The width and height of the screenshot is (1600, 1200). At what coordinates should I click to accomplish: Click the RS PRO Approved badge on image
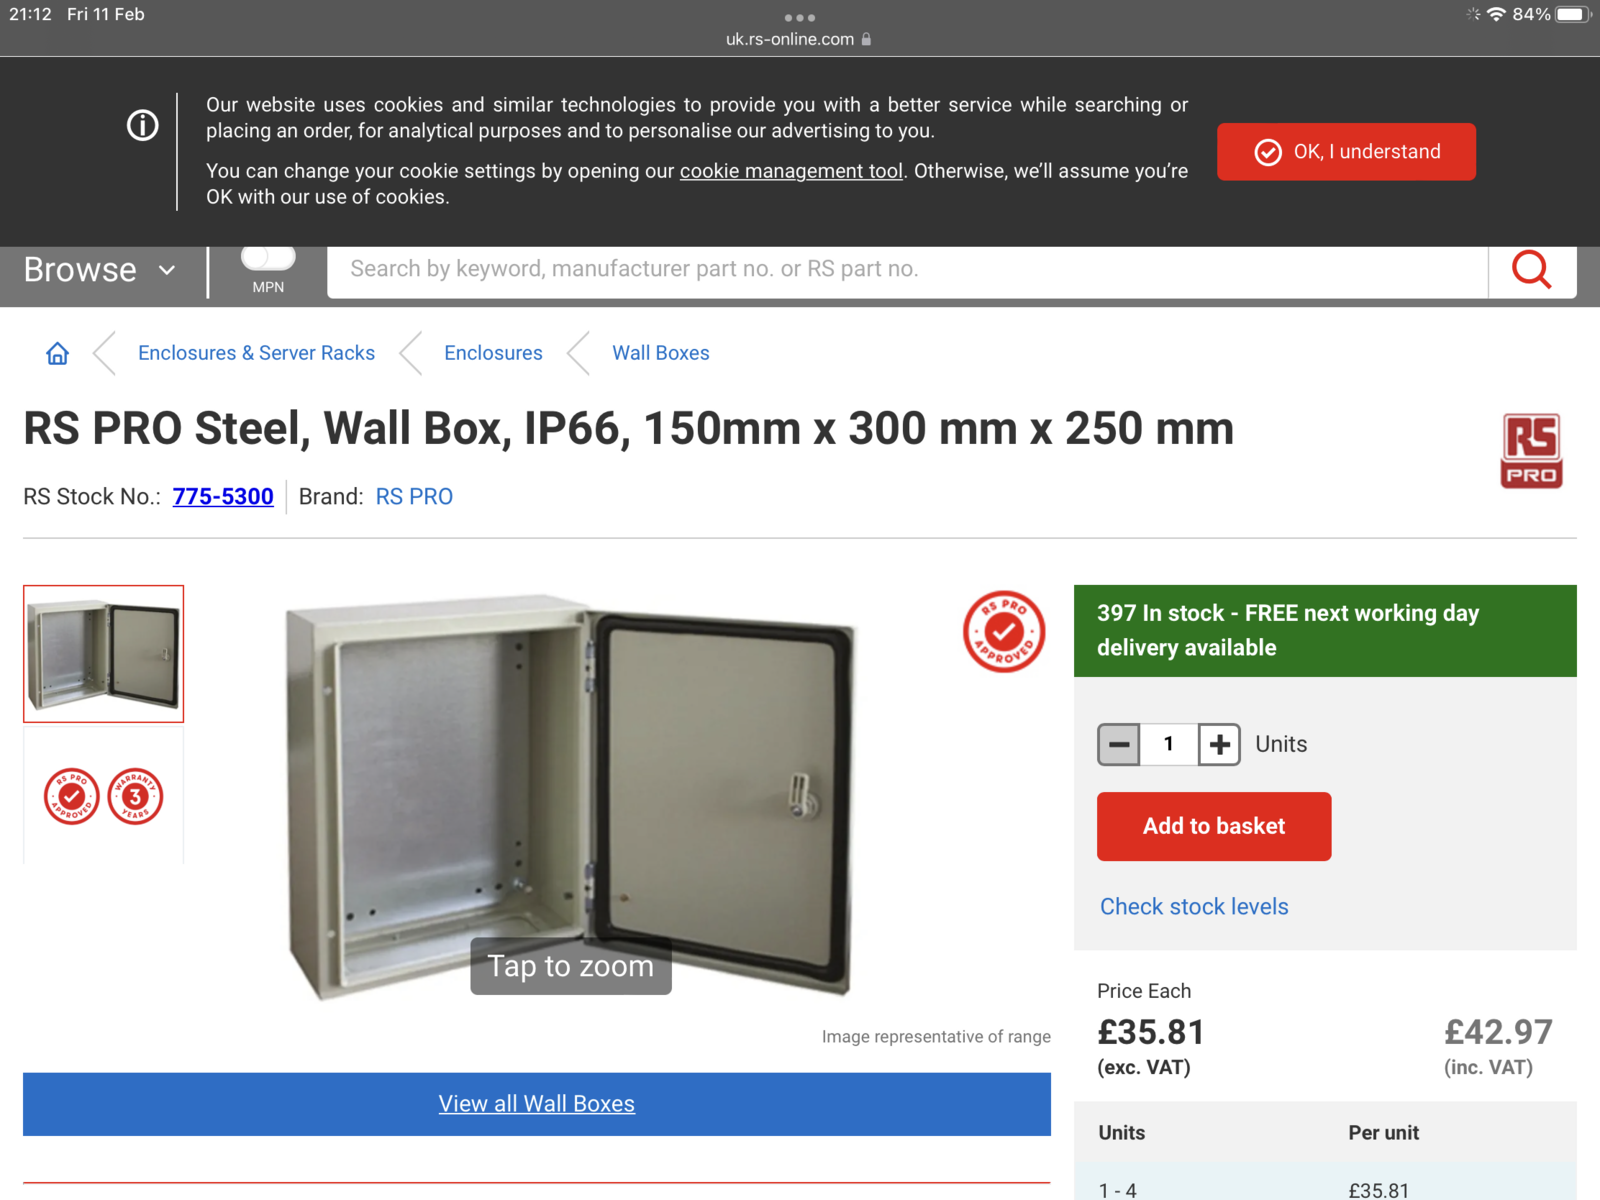click(x=1004, y=632)
